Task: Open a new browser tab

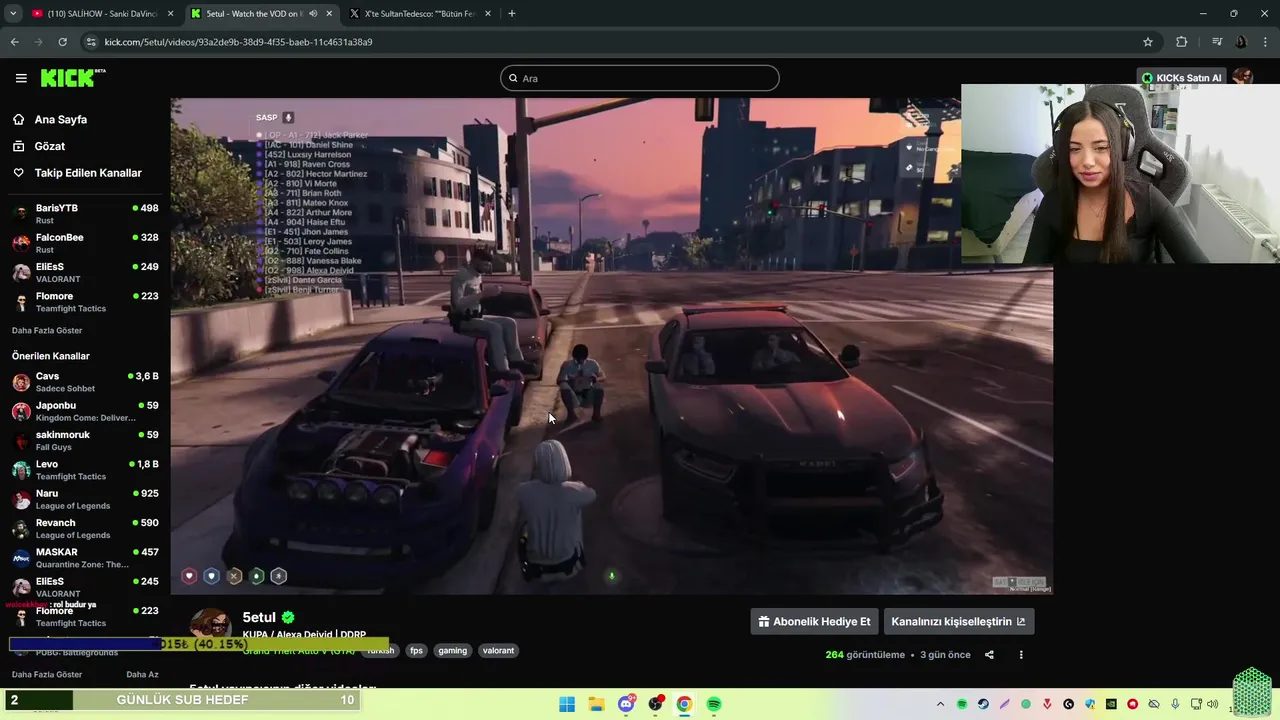Action: click(512, 13)
